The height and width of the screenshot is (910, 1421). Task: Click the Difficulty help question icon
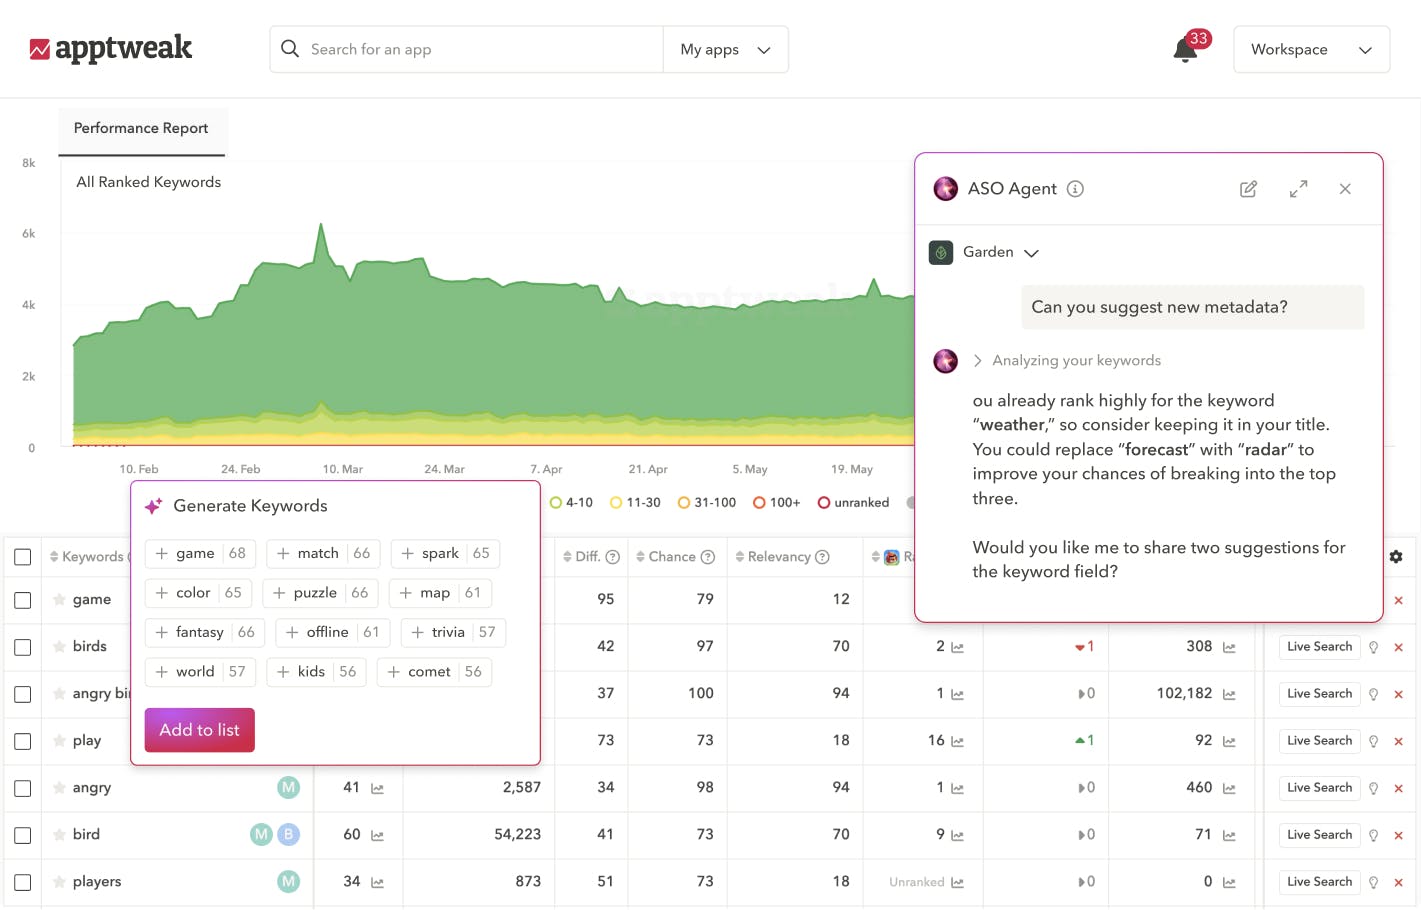pyautogui.click(x=613, y=557)
